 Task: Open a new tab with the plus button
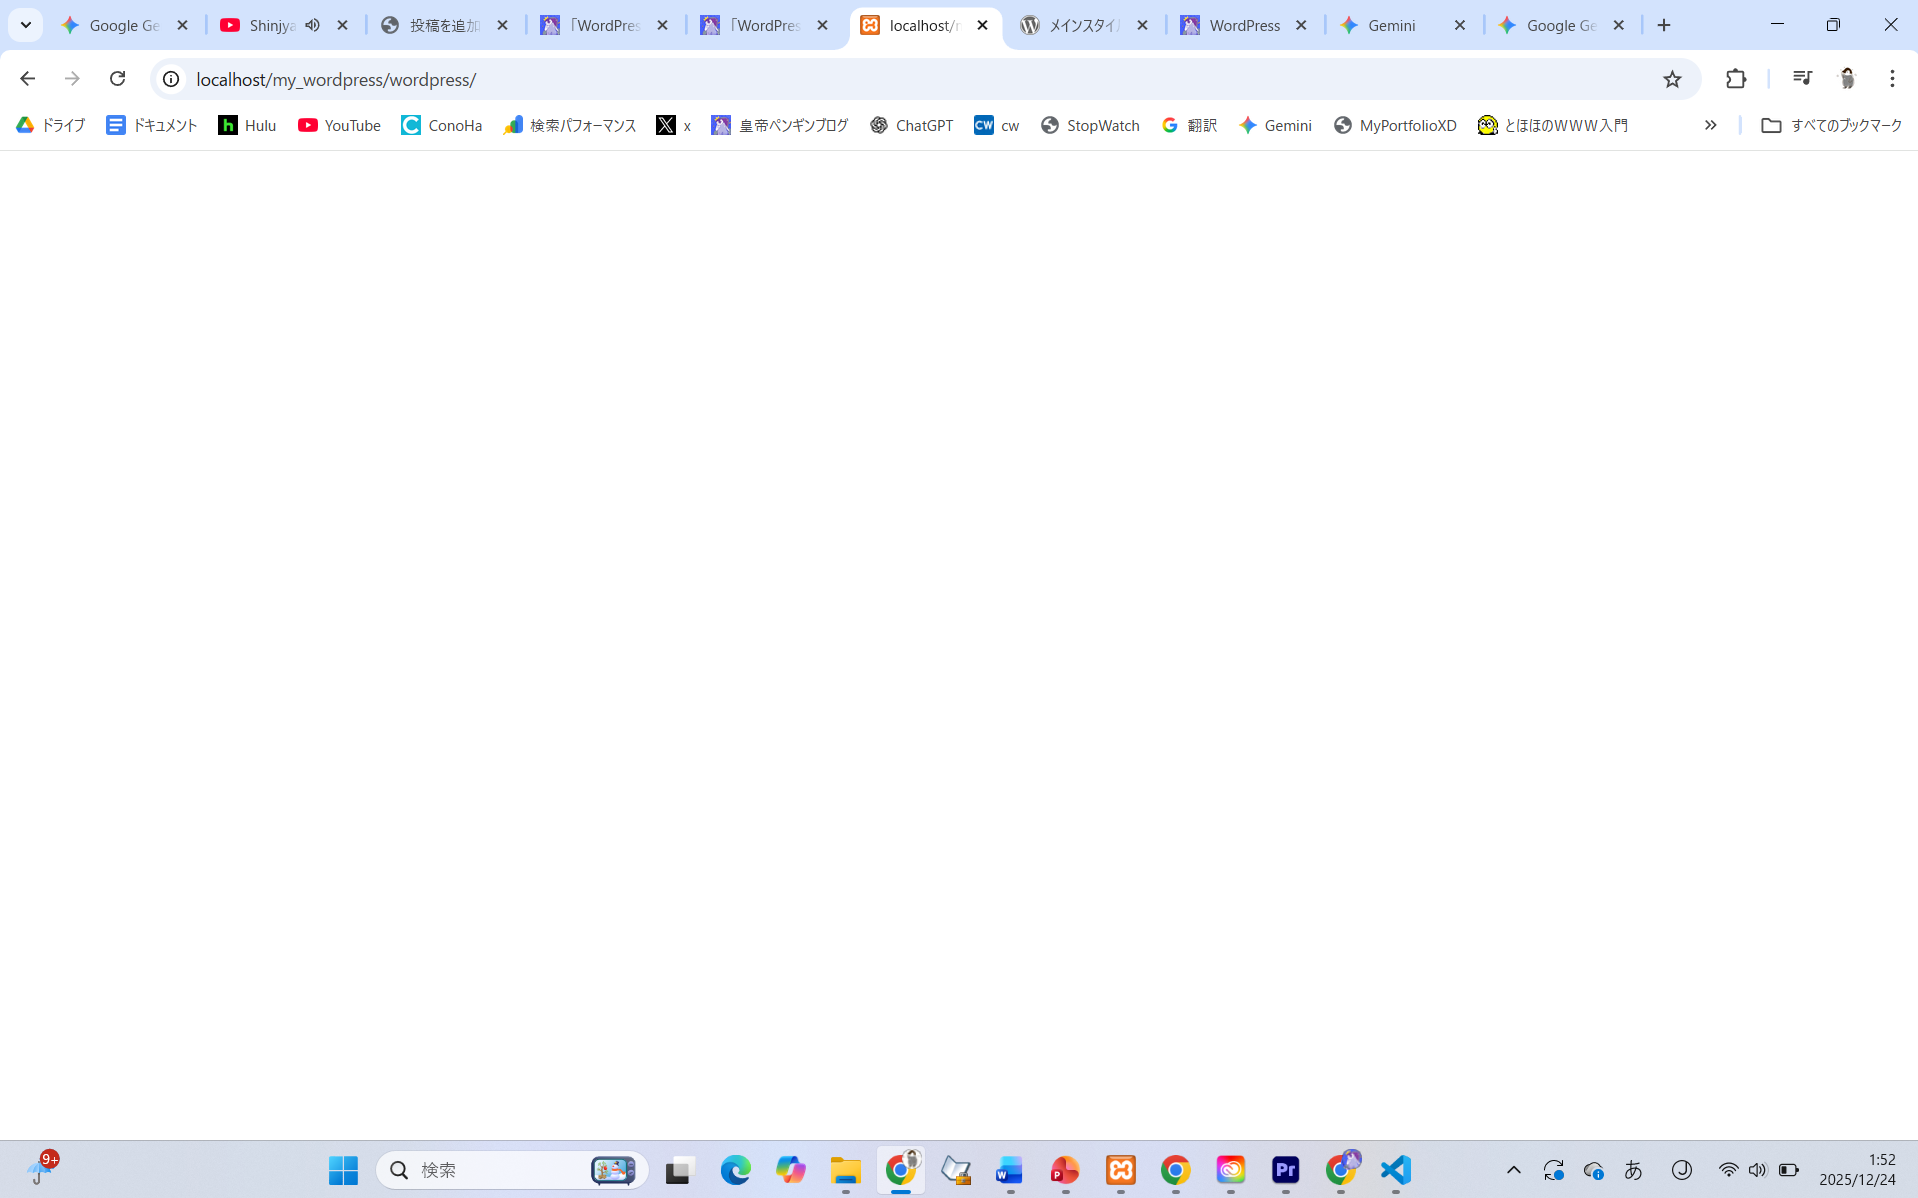pyautogui.click(x=1664, y=25)
